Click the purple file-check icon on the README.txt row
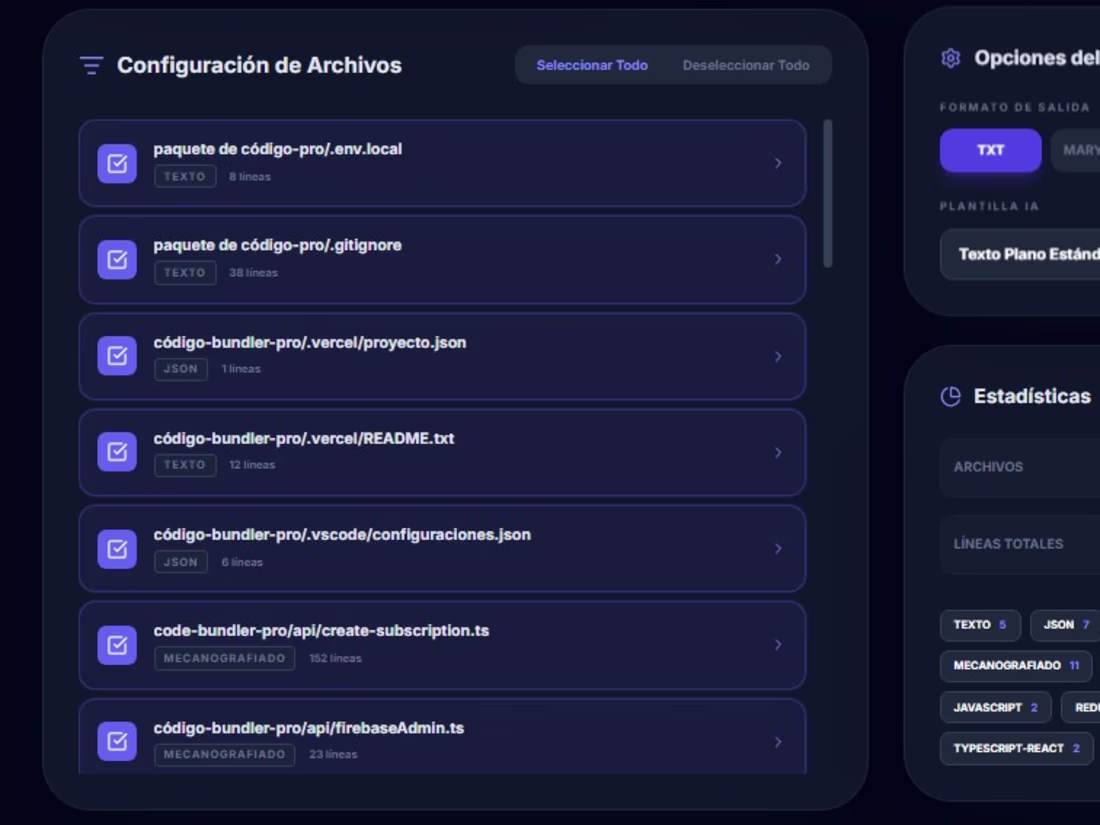 pos(117,451)
